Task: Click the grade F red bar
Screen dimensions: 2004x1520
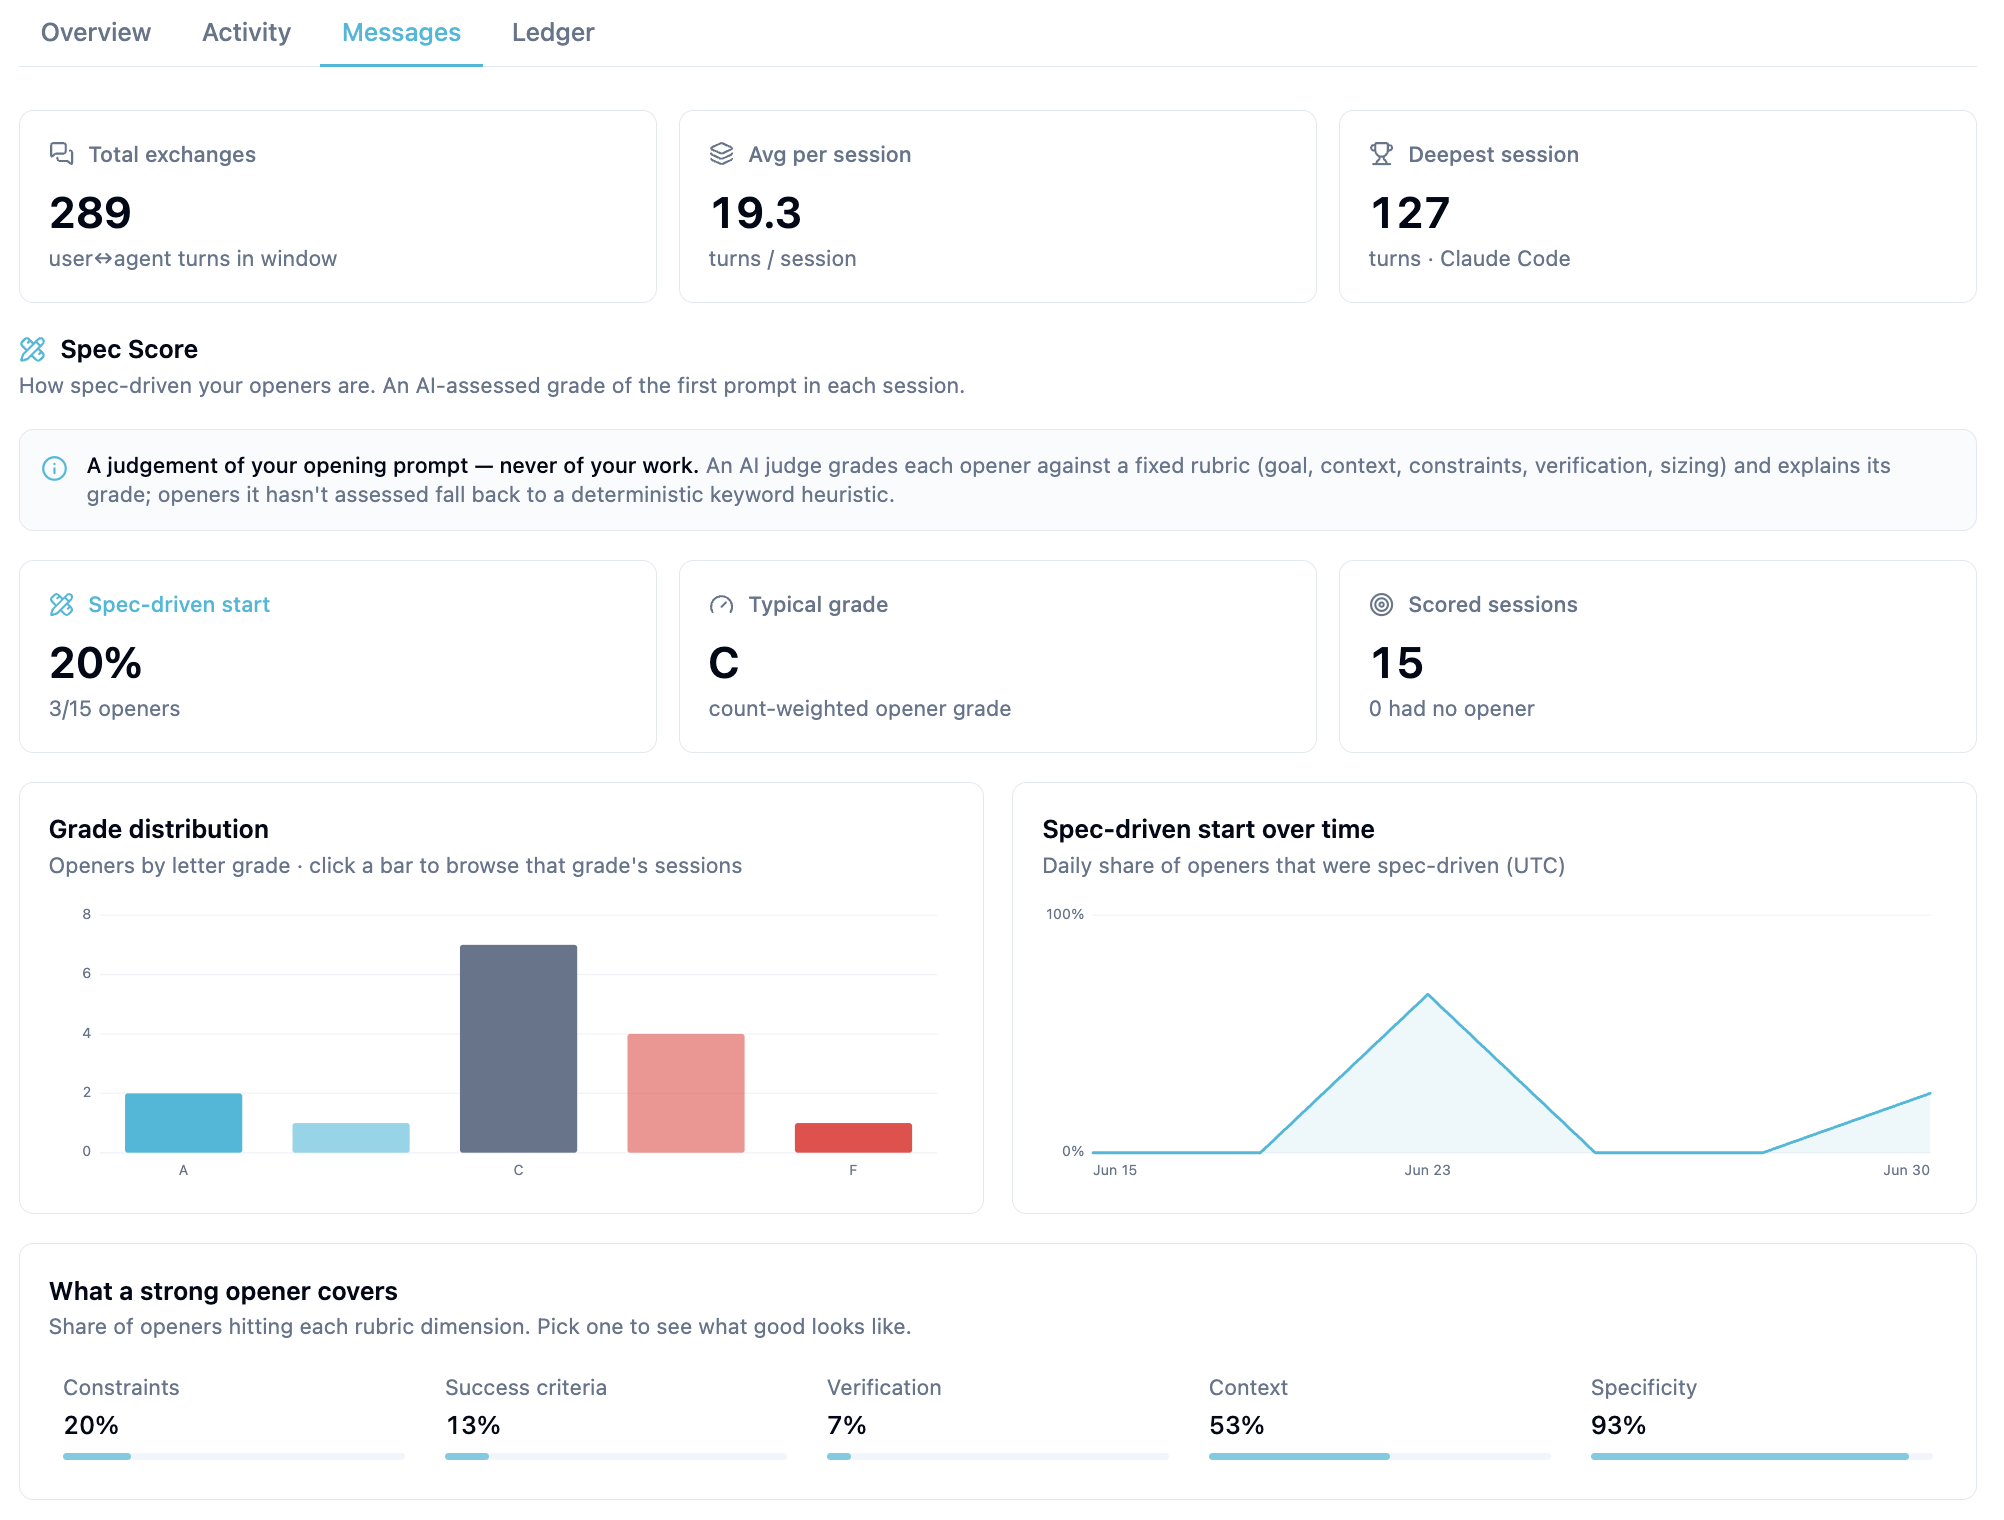Action: [853, 1138]
